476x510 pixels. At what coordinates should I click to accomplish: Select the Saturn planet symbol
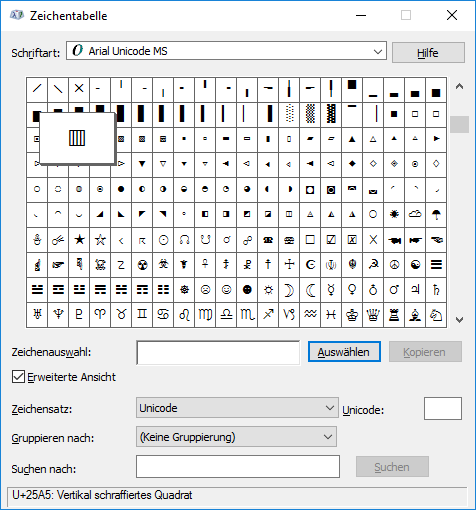(x=436, y=290)
